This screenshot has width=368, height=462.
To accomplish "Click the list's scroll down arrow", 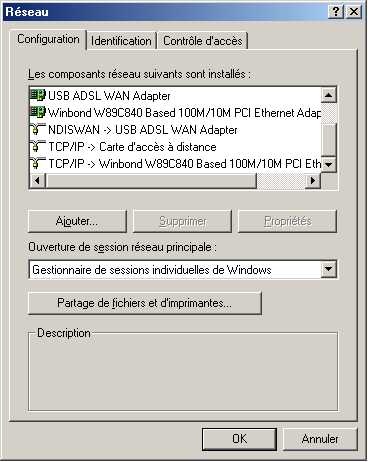I will (x=329, y=164).
